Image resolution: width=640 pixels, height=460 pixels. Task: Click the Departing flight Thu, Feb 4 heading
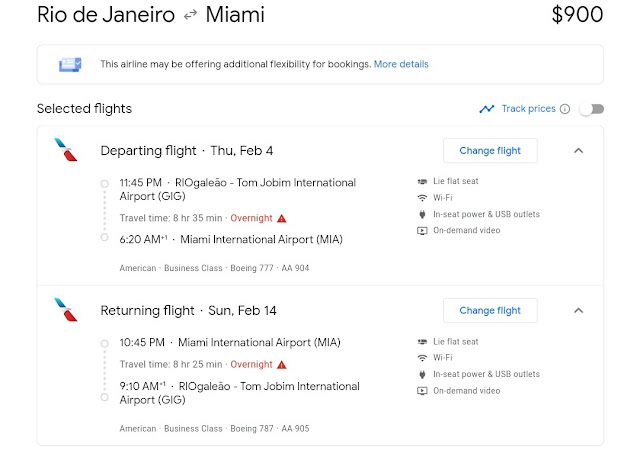point(187,151)
